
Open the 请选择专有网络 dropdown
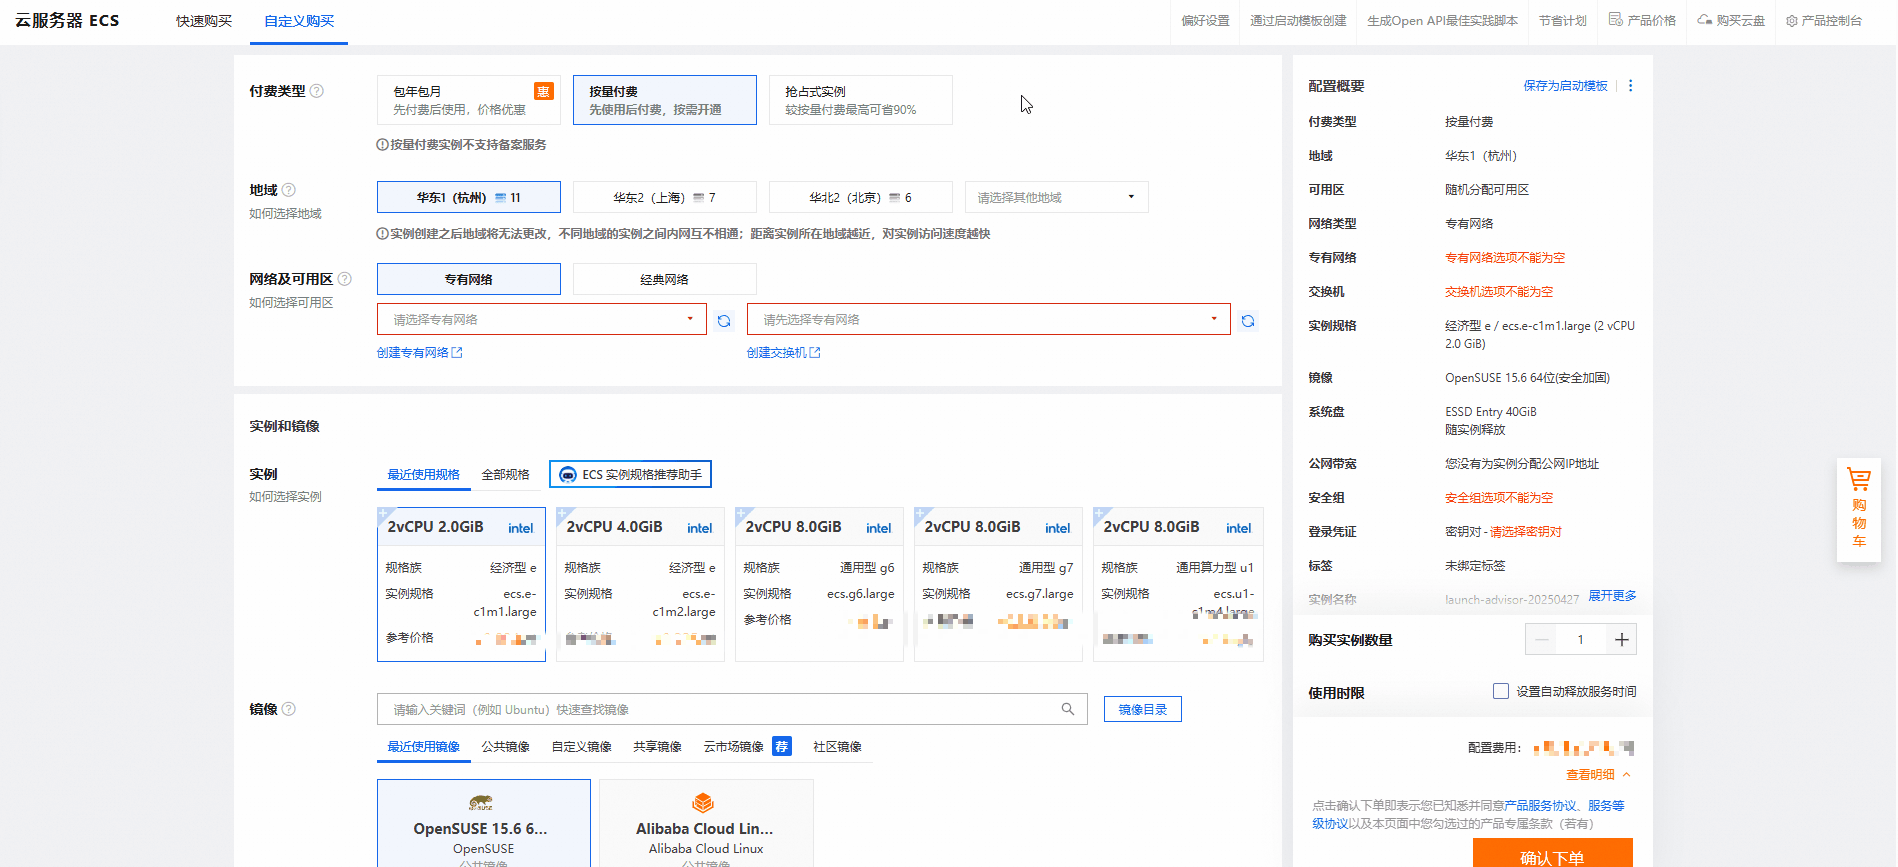coord(542,319)
